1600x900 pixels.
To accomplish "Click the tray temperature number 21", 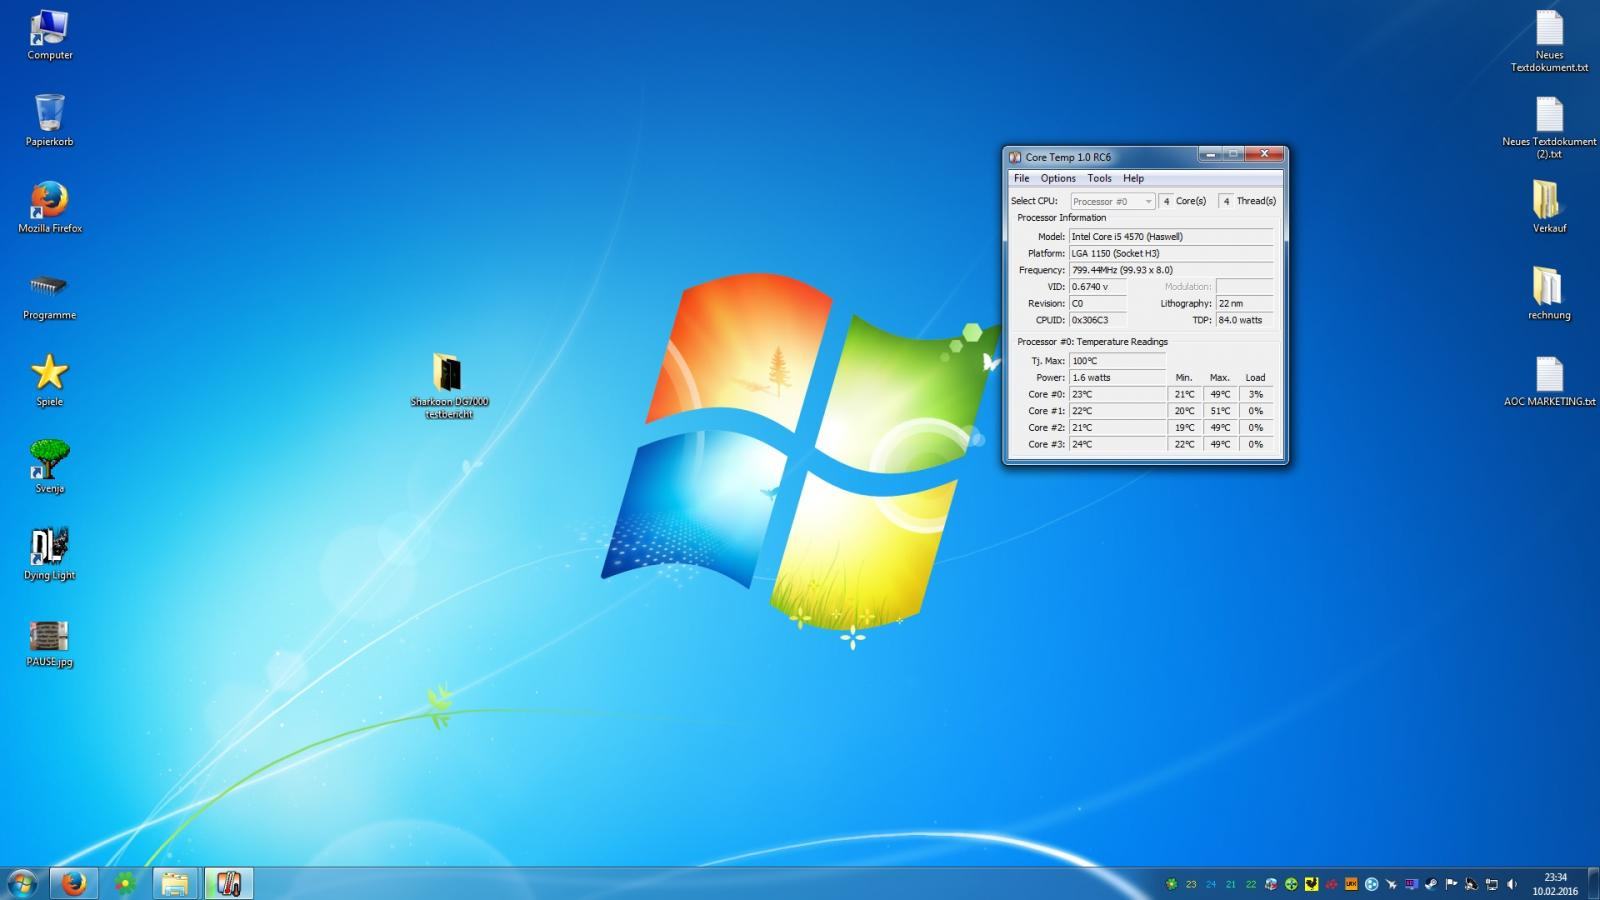I will 1231,884.
